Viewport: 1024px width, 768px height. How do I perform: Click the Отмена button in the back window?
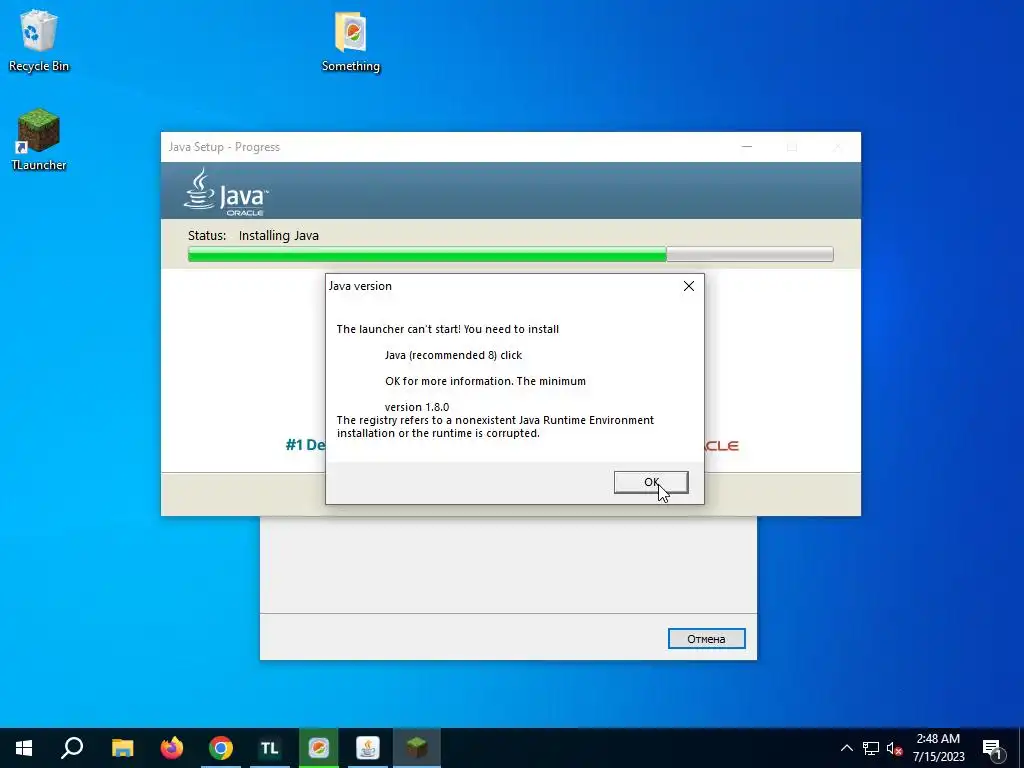[706, 639]
